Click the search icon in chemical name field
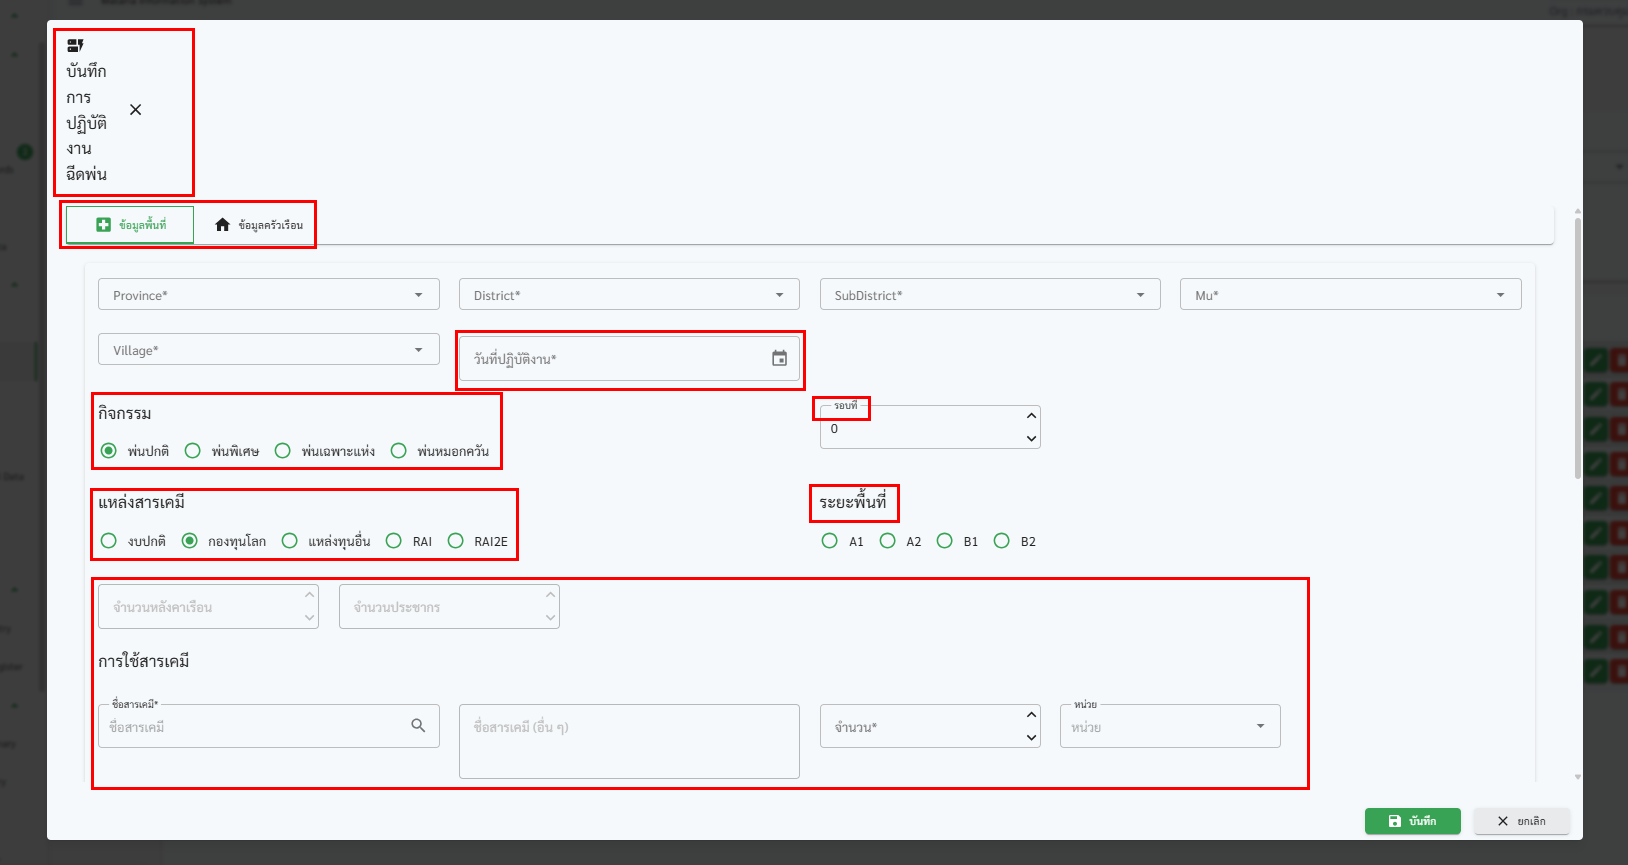Screen dimensions: 1628x865 click(x=418, y=725)
